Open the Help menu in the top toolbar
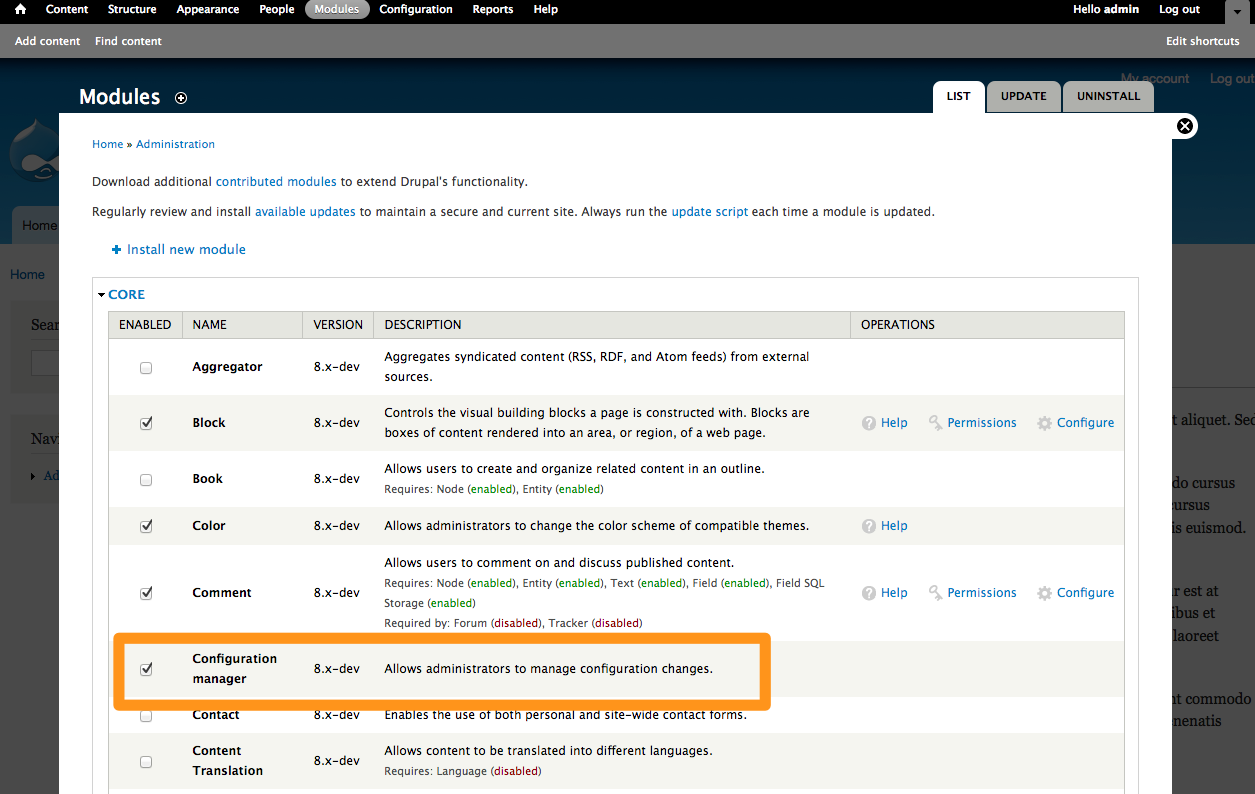 click(x=546, y=9)
